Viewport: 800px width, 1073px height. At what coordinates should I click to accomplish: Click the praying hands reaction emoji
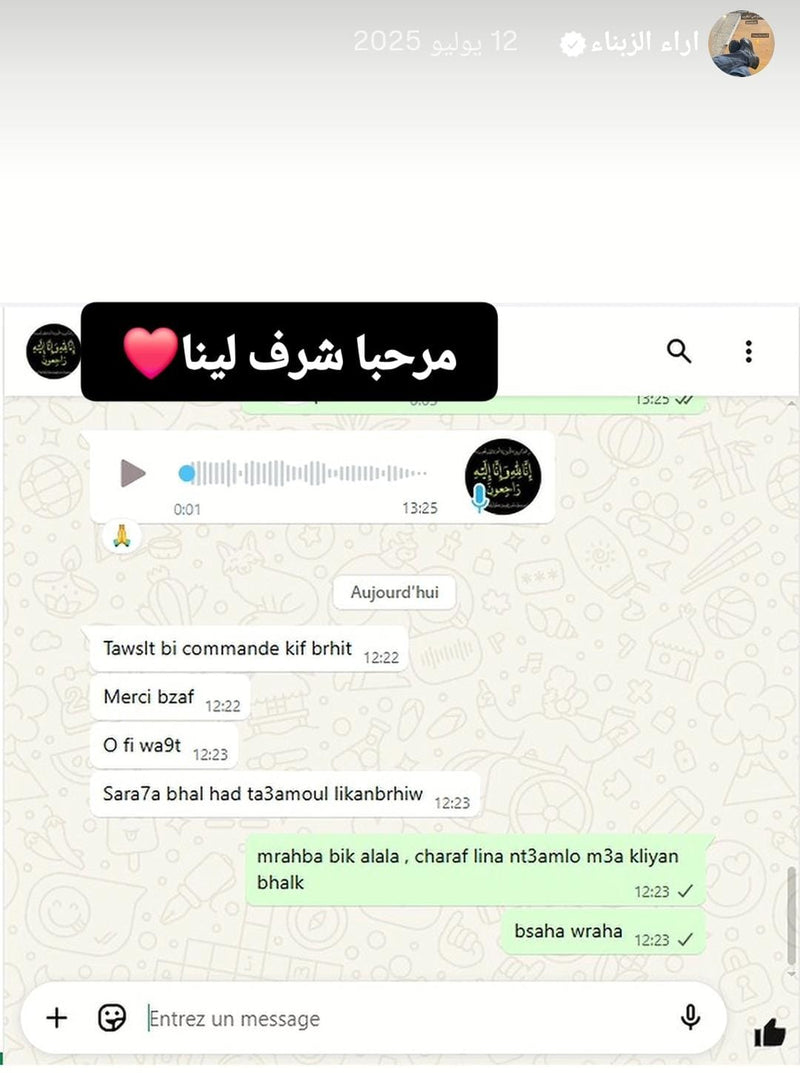(x=122, y=535)
